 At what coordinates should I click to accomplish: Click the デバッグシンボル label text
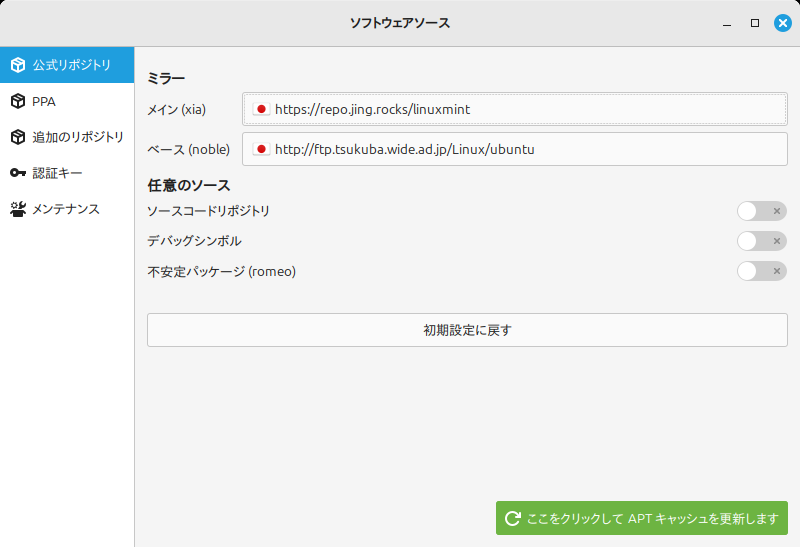click(194, 241)
